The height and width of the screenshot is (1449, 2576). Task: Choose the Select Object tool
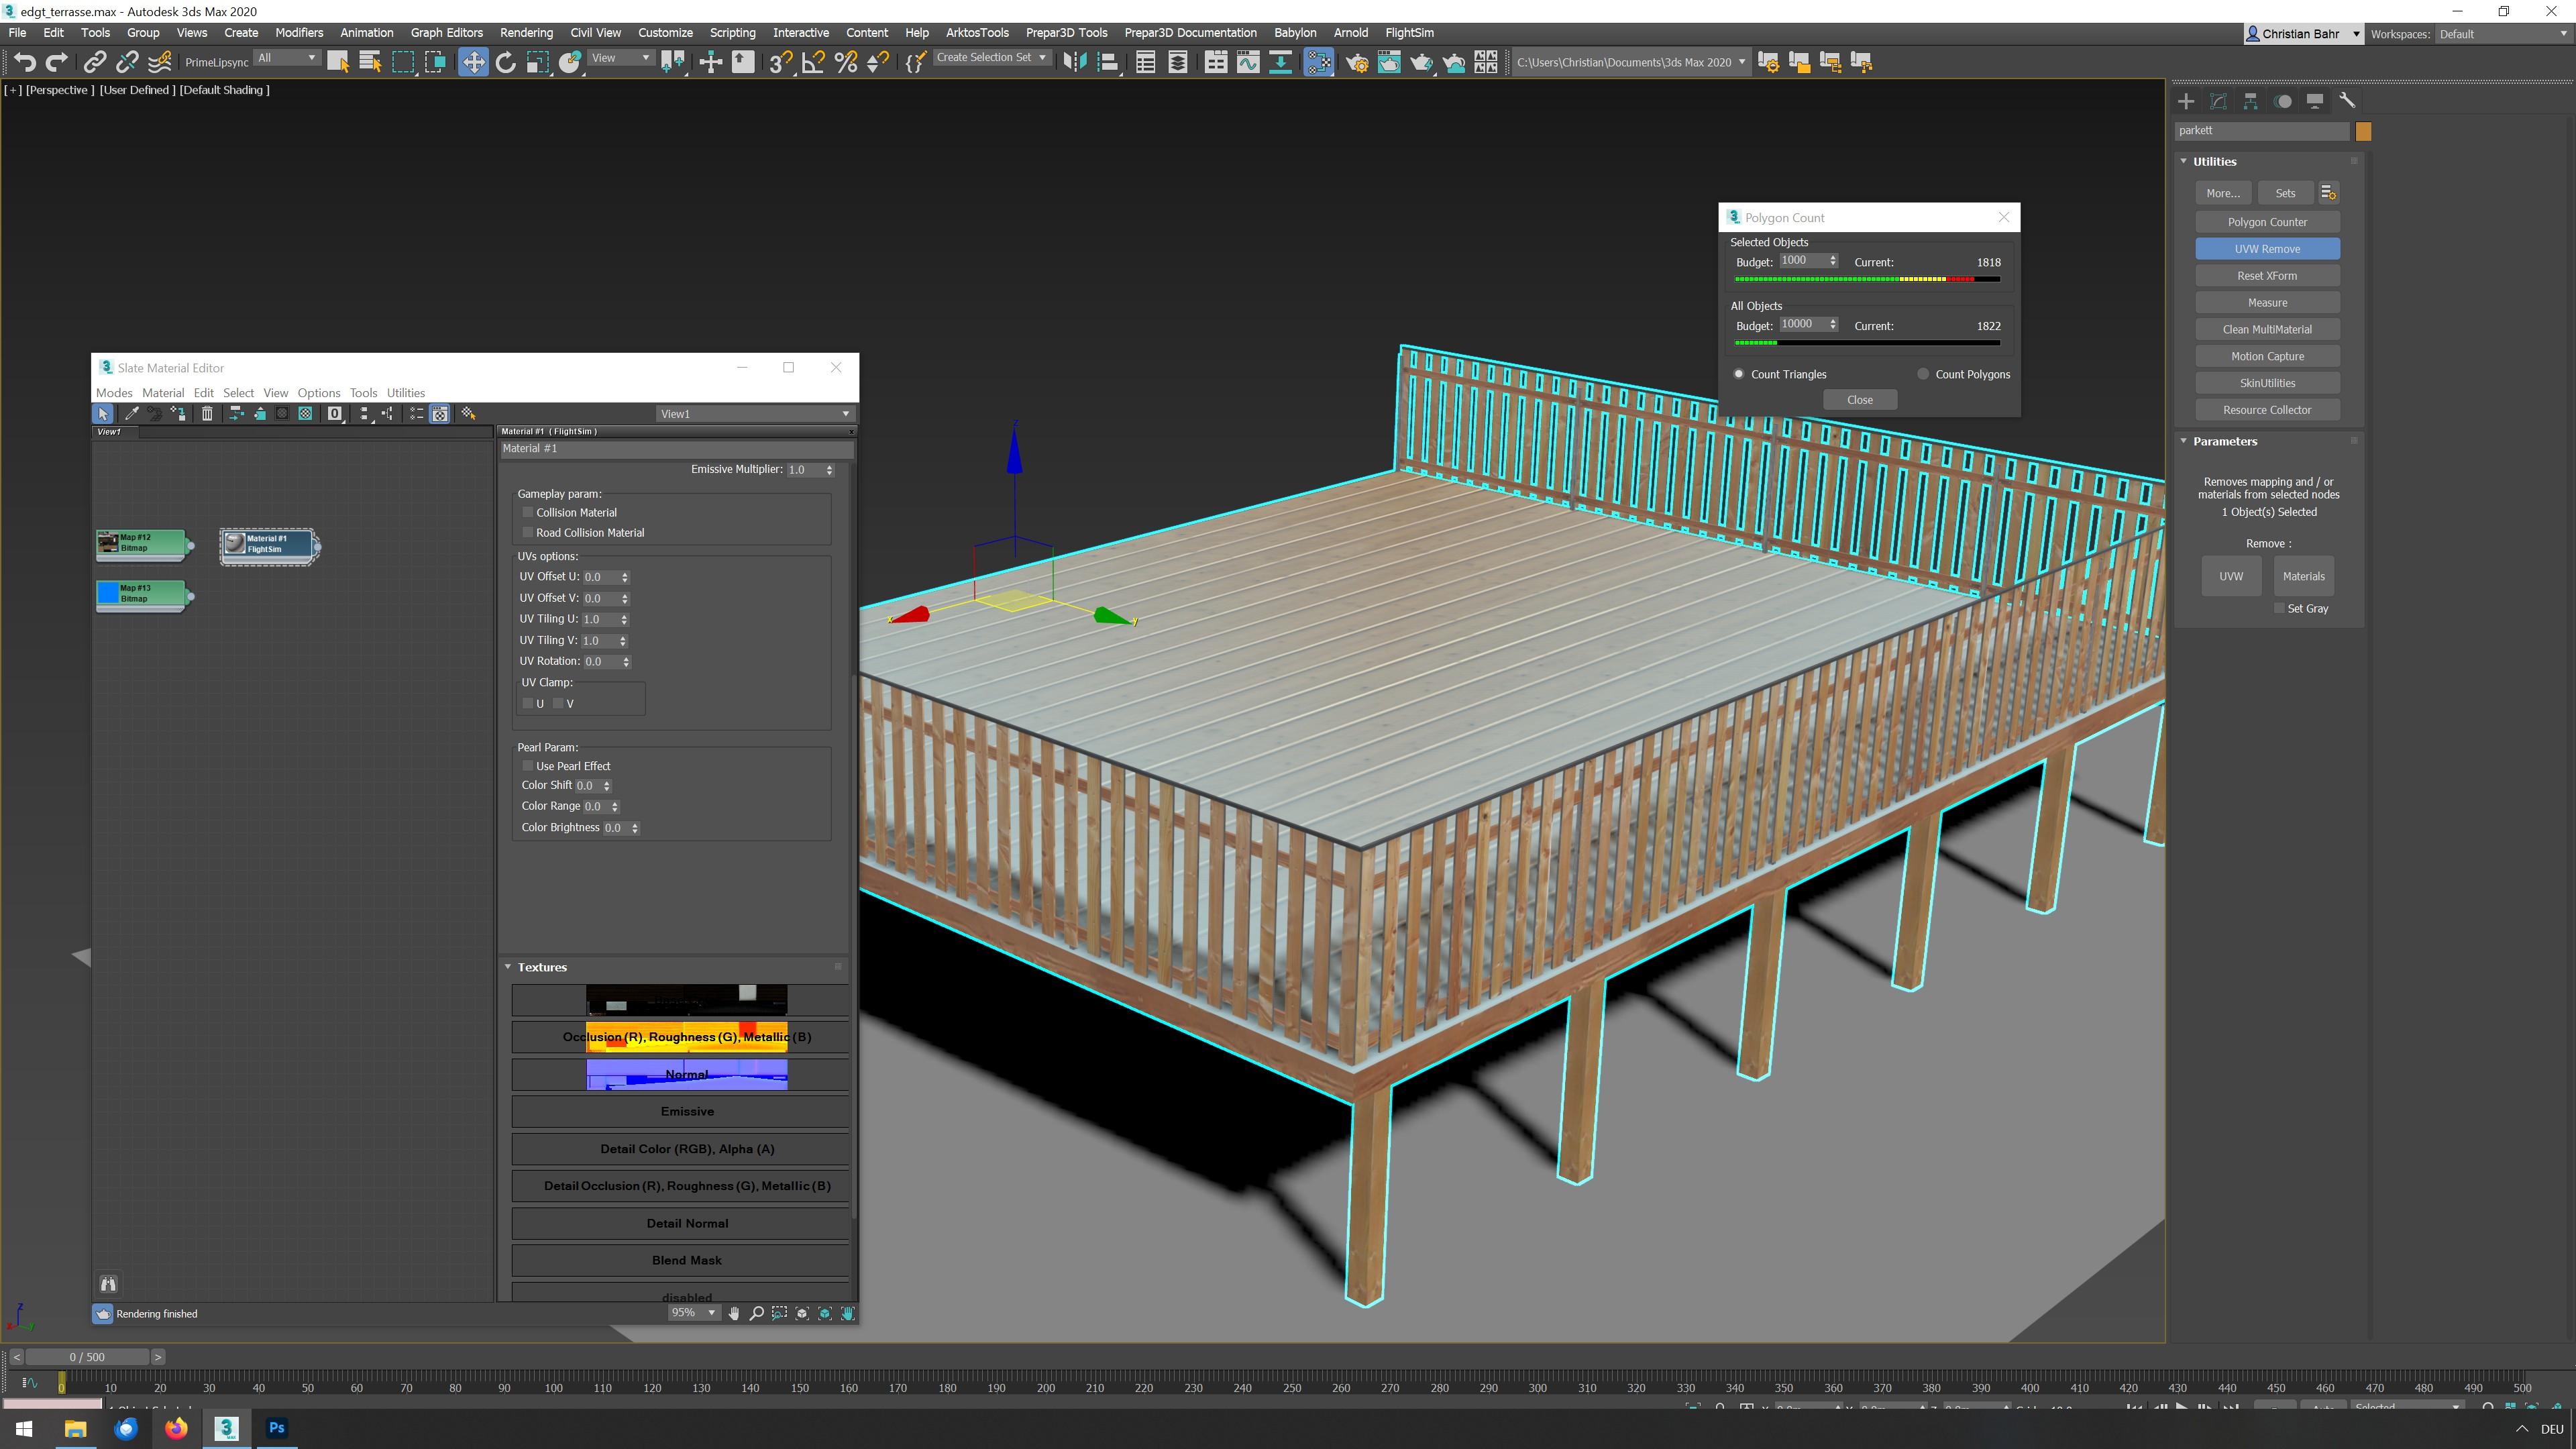pyautogui.click(x=338, y=62)
